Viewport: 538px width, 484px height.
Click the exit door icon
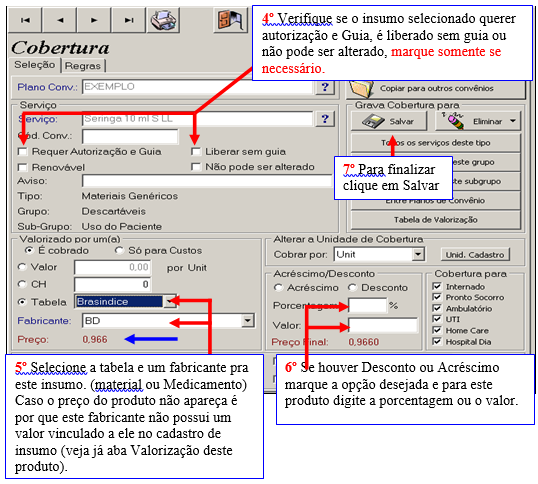(x=231, y=20)
